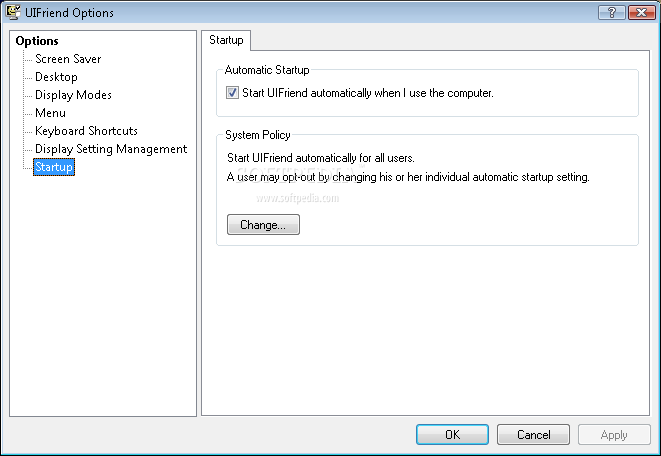Image resolution: width=661 pixels, height=456 pixels.
Task: Click the 'A user may opt-out' policy text
Action: [408, 177]
